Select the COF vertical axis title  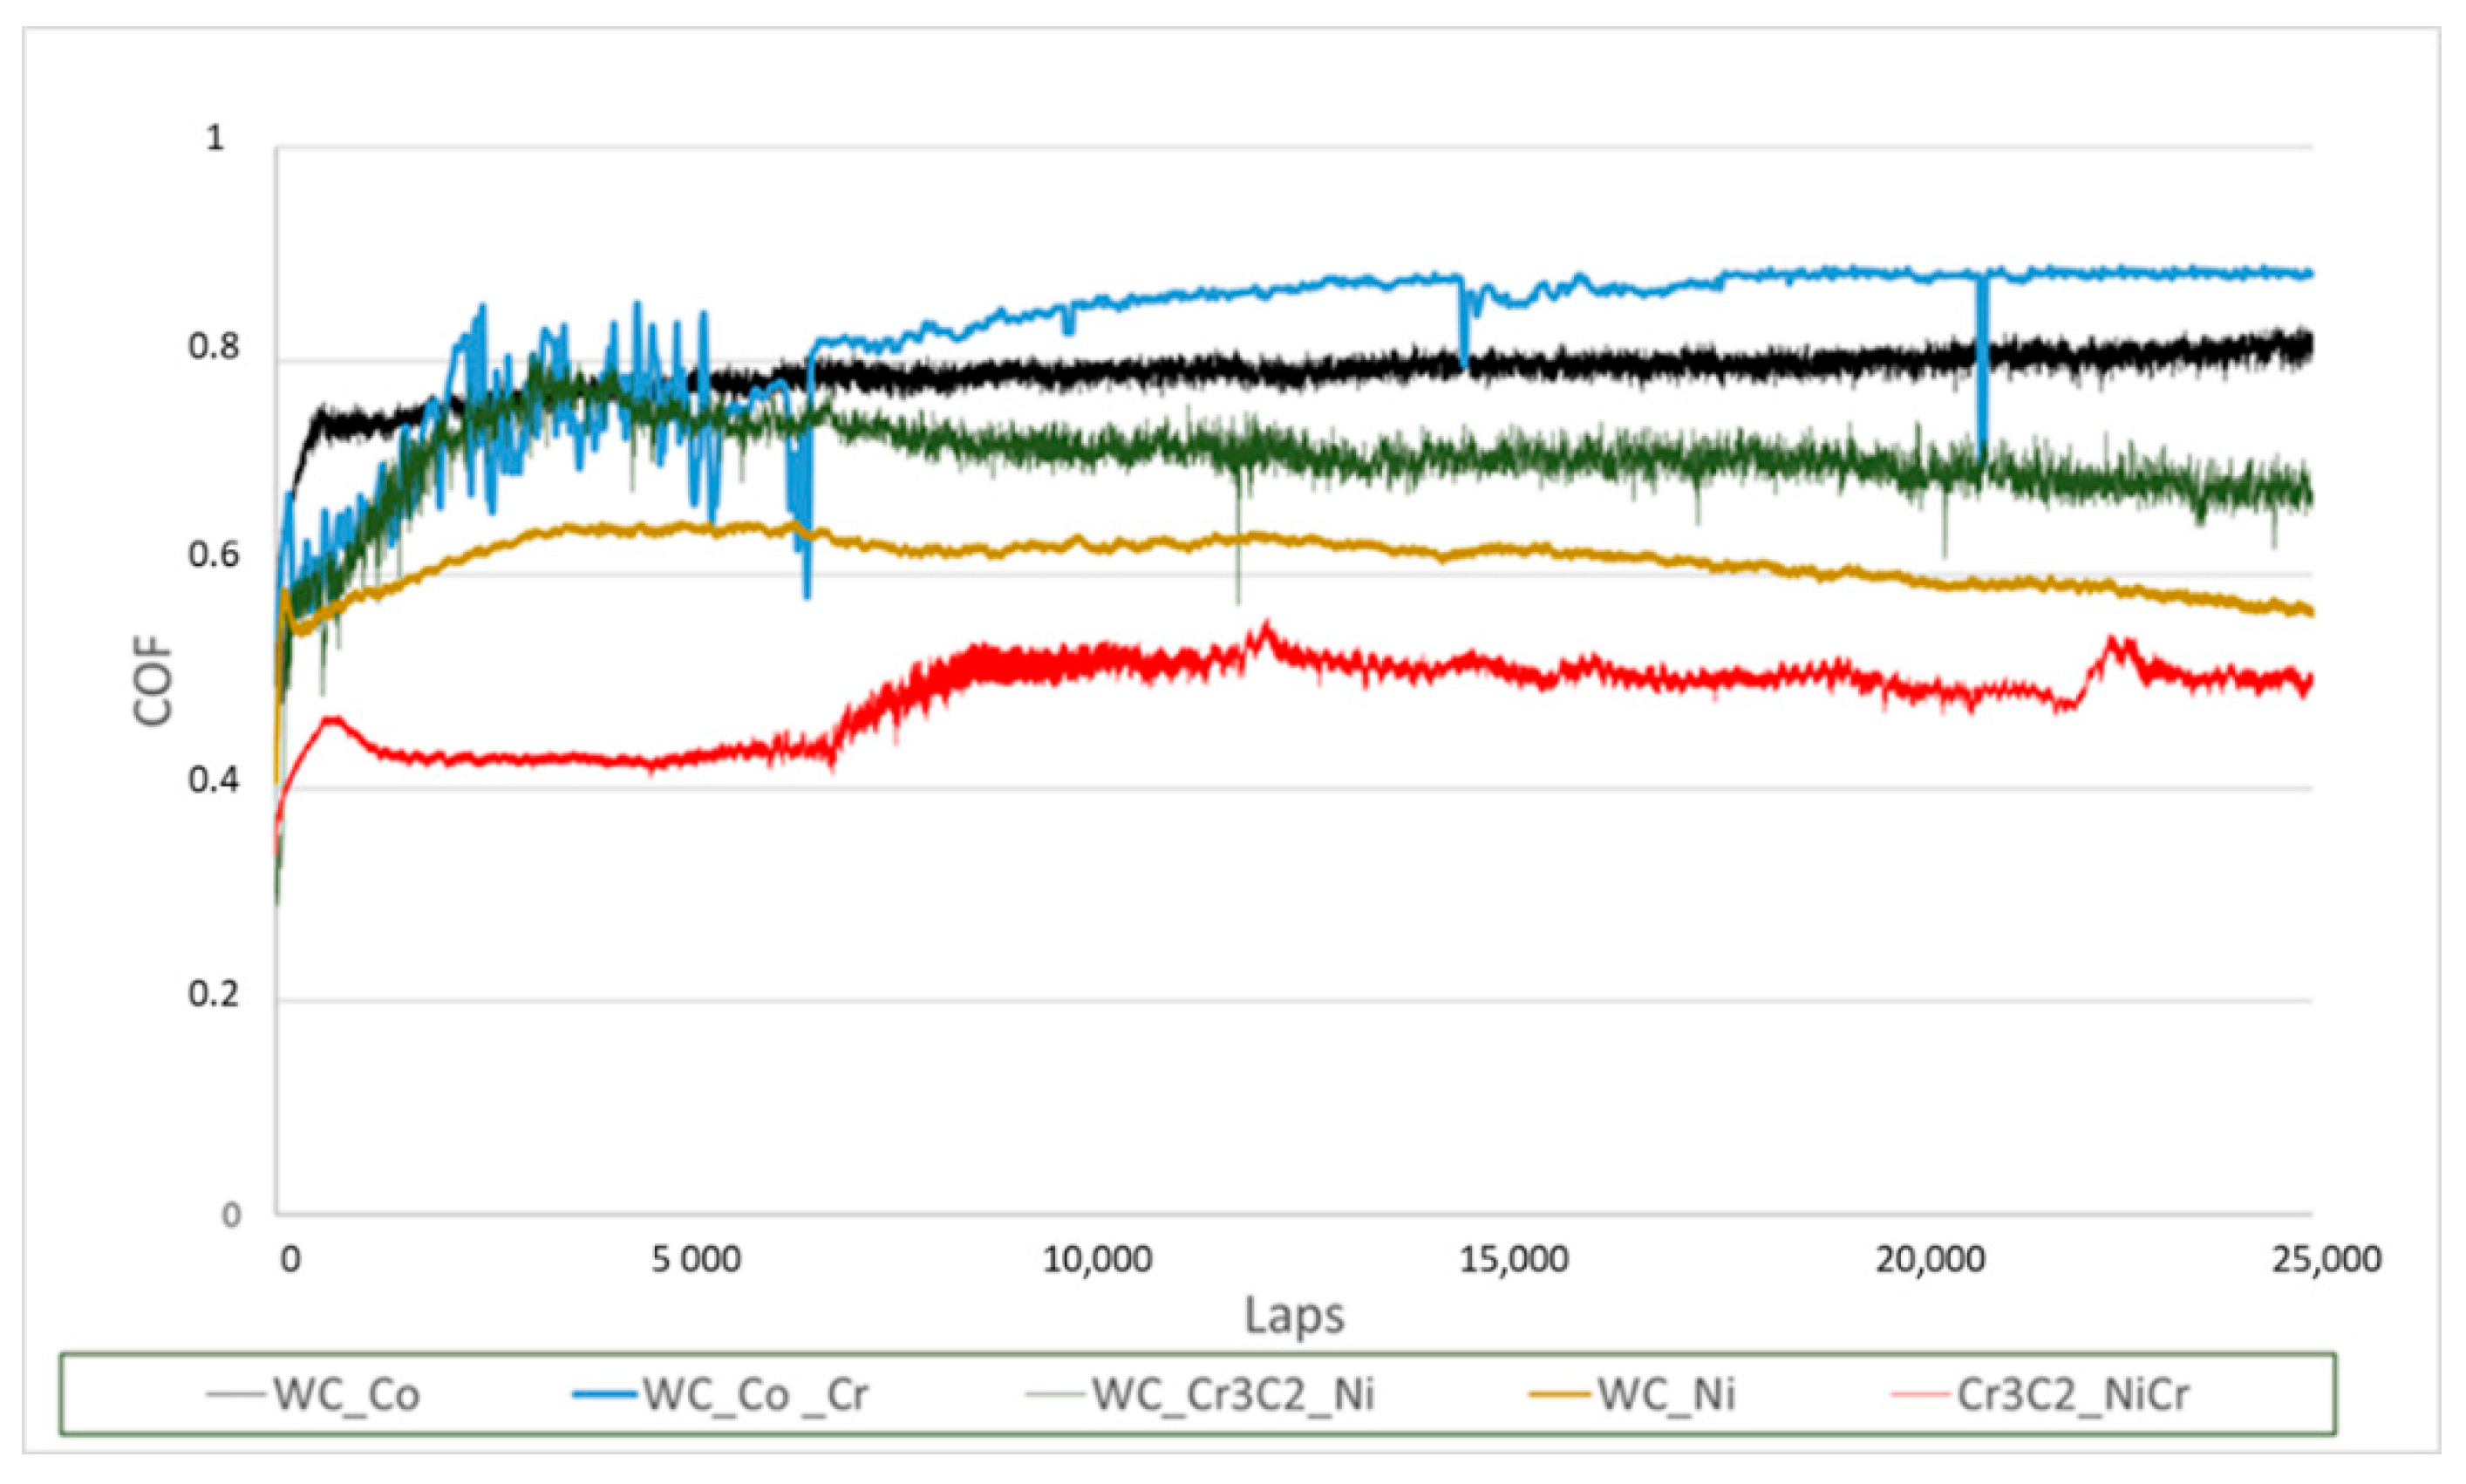pos(153,681)
